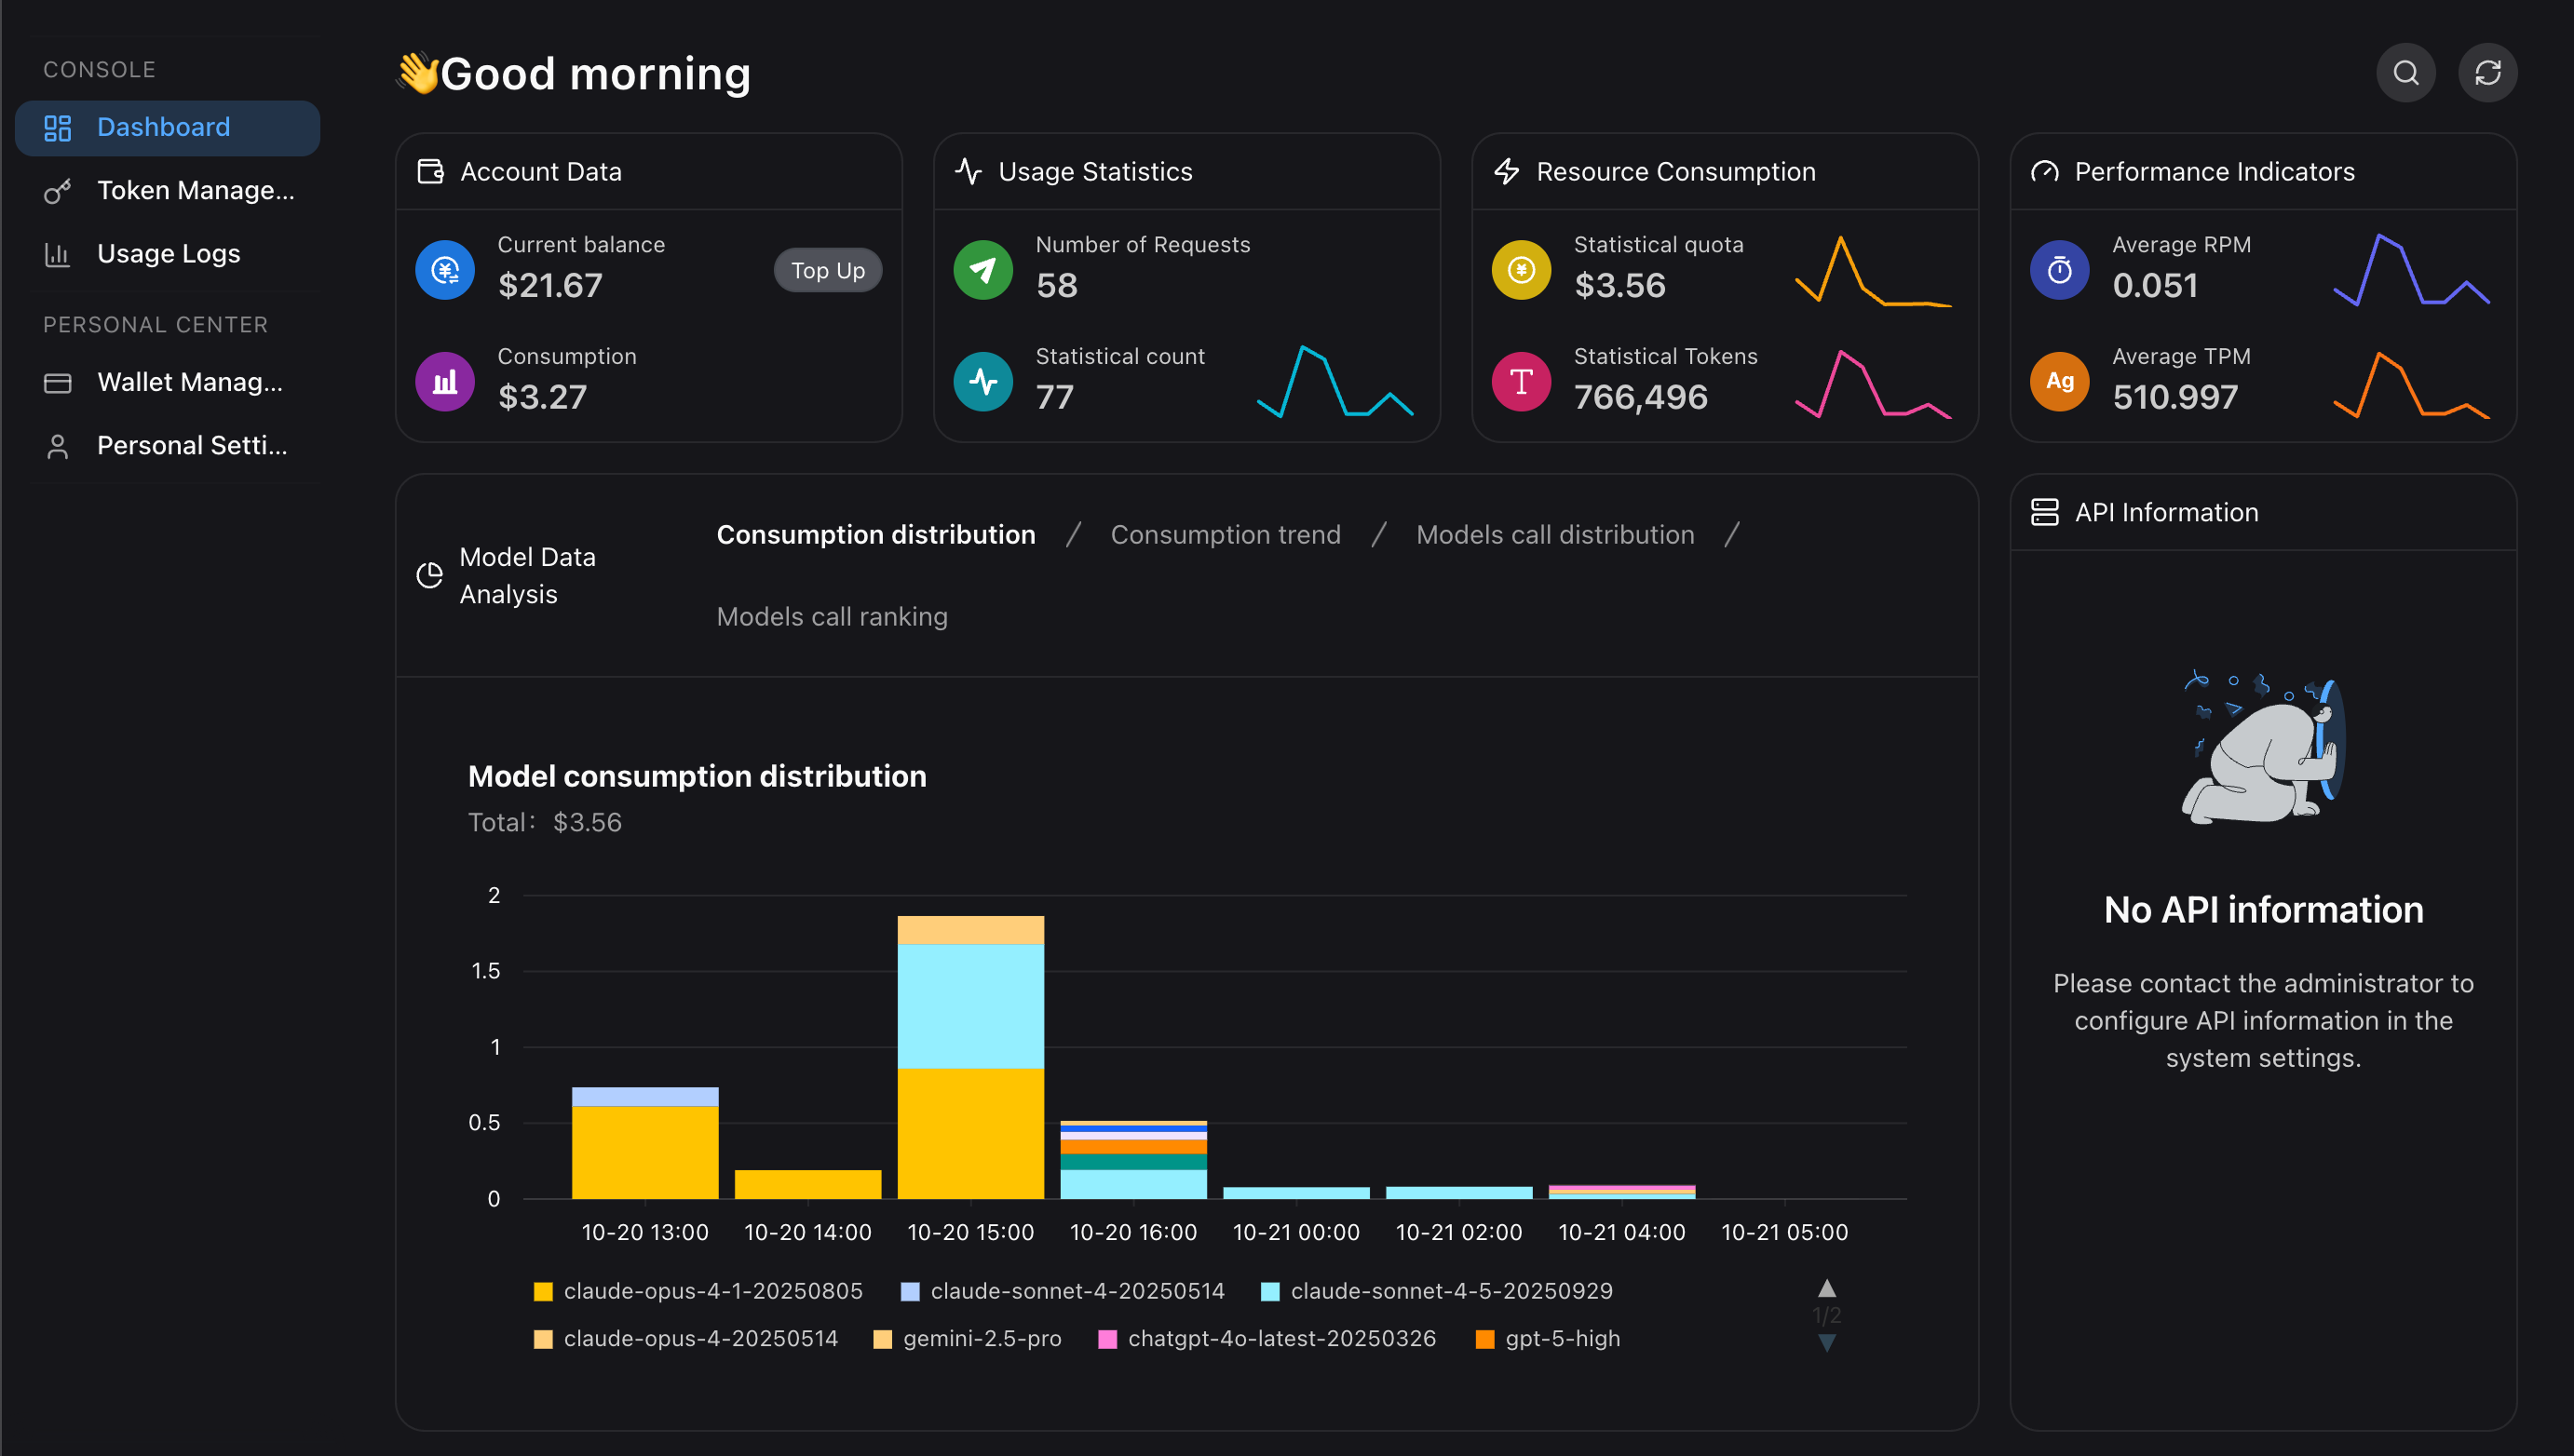The image size is (2574, 1456).
Task: Click the Dashboard grid icon
Action: click(x=58, y=128)
